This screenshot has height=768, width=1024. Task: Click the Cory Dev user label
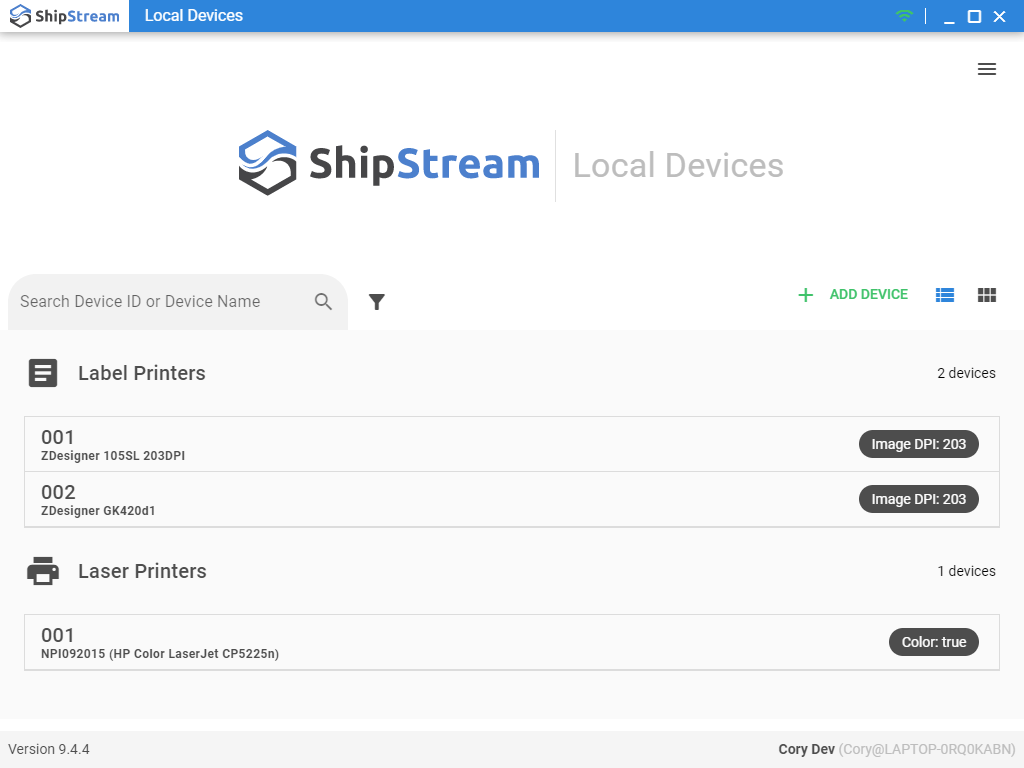click(x=806, y=749)
